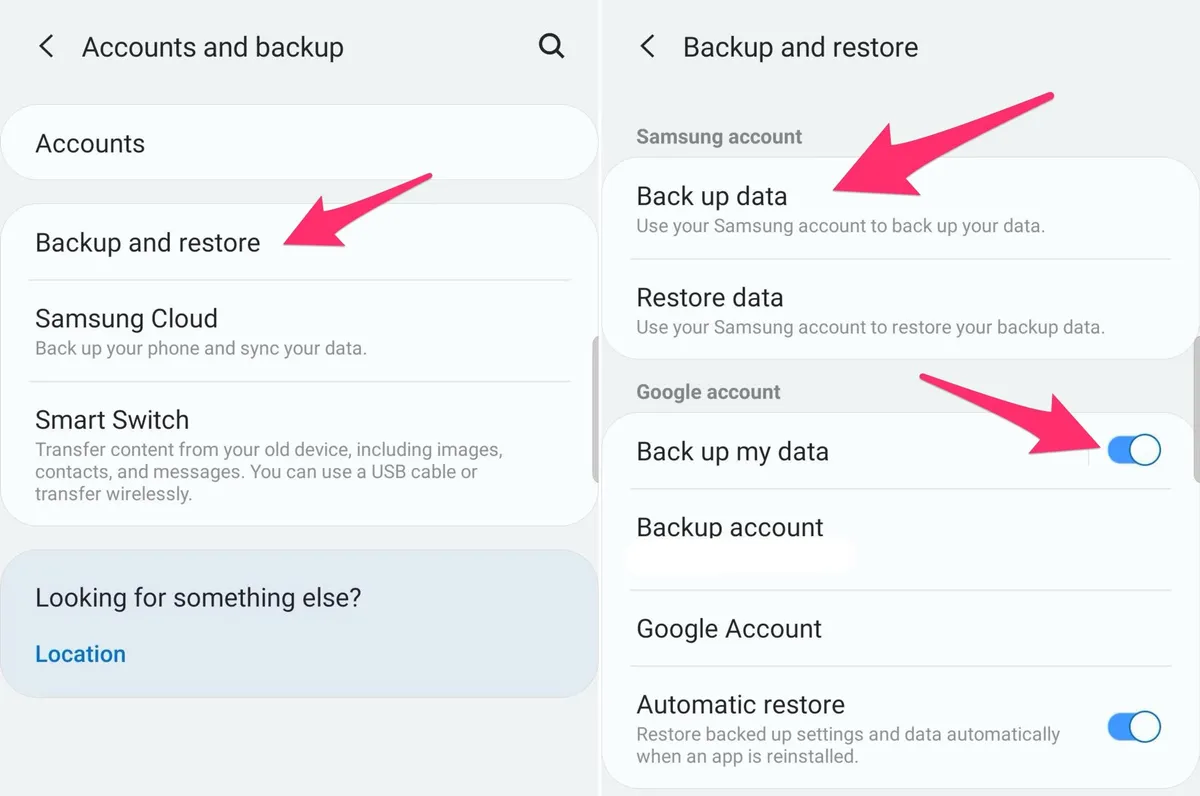Tap the back arrow on Backup and restore

[647, 46]
